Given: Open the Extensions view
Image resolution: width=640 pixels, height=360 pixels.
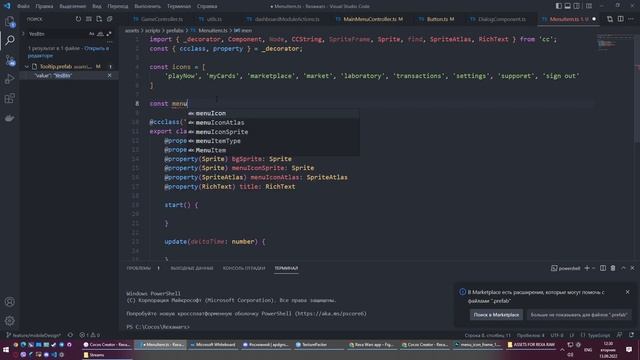Looking at the screenshot, I should tap(10, 98).
